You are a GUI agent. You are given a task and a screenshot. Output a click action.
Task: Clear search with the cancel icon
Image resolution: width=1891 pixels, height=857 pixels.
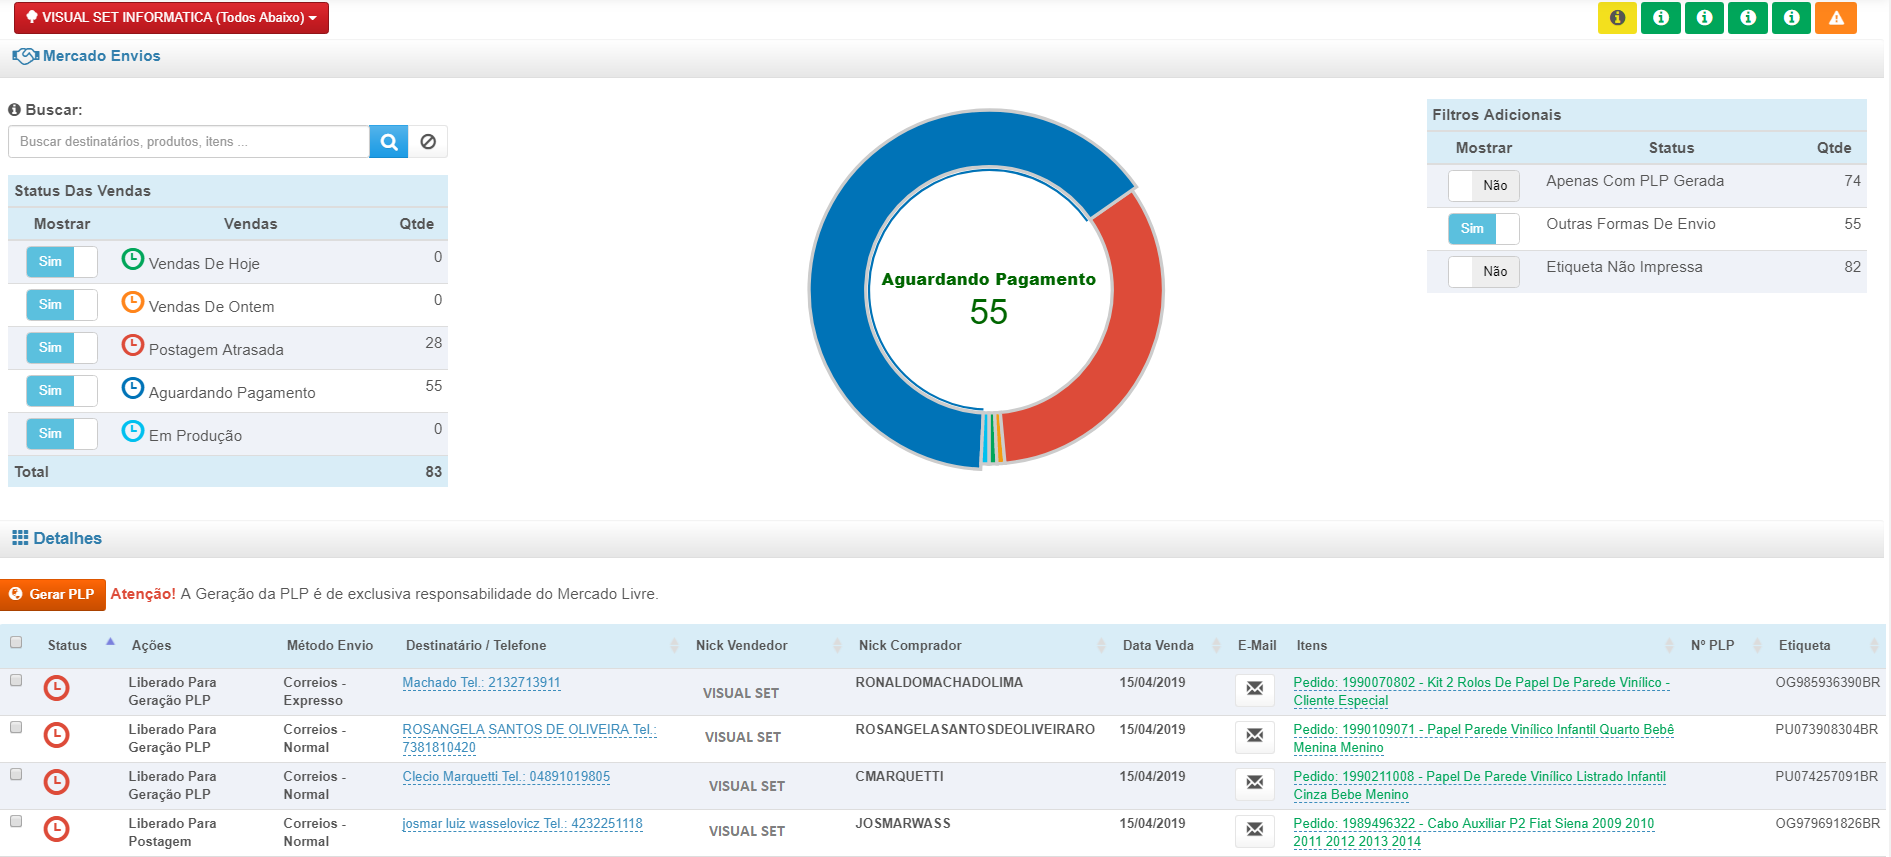click(428, 142)
